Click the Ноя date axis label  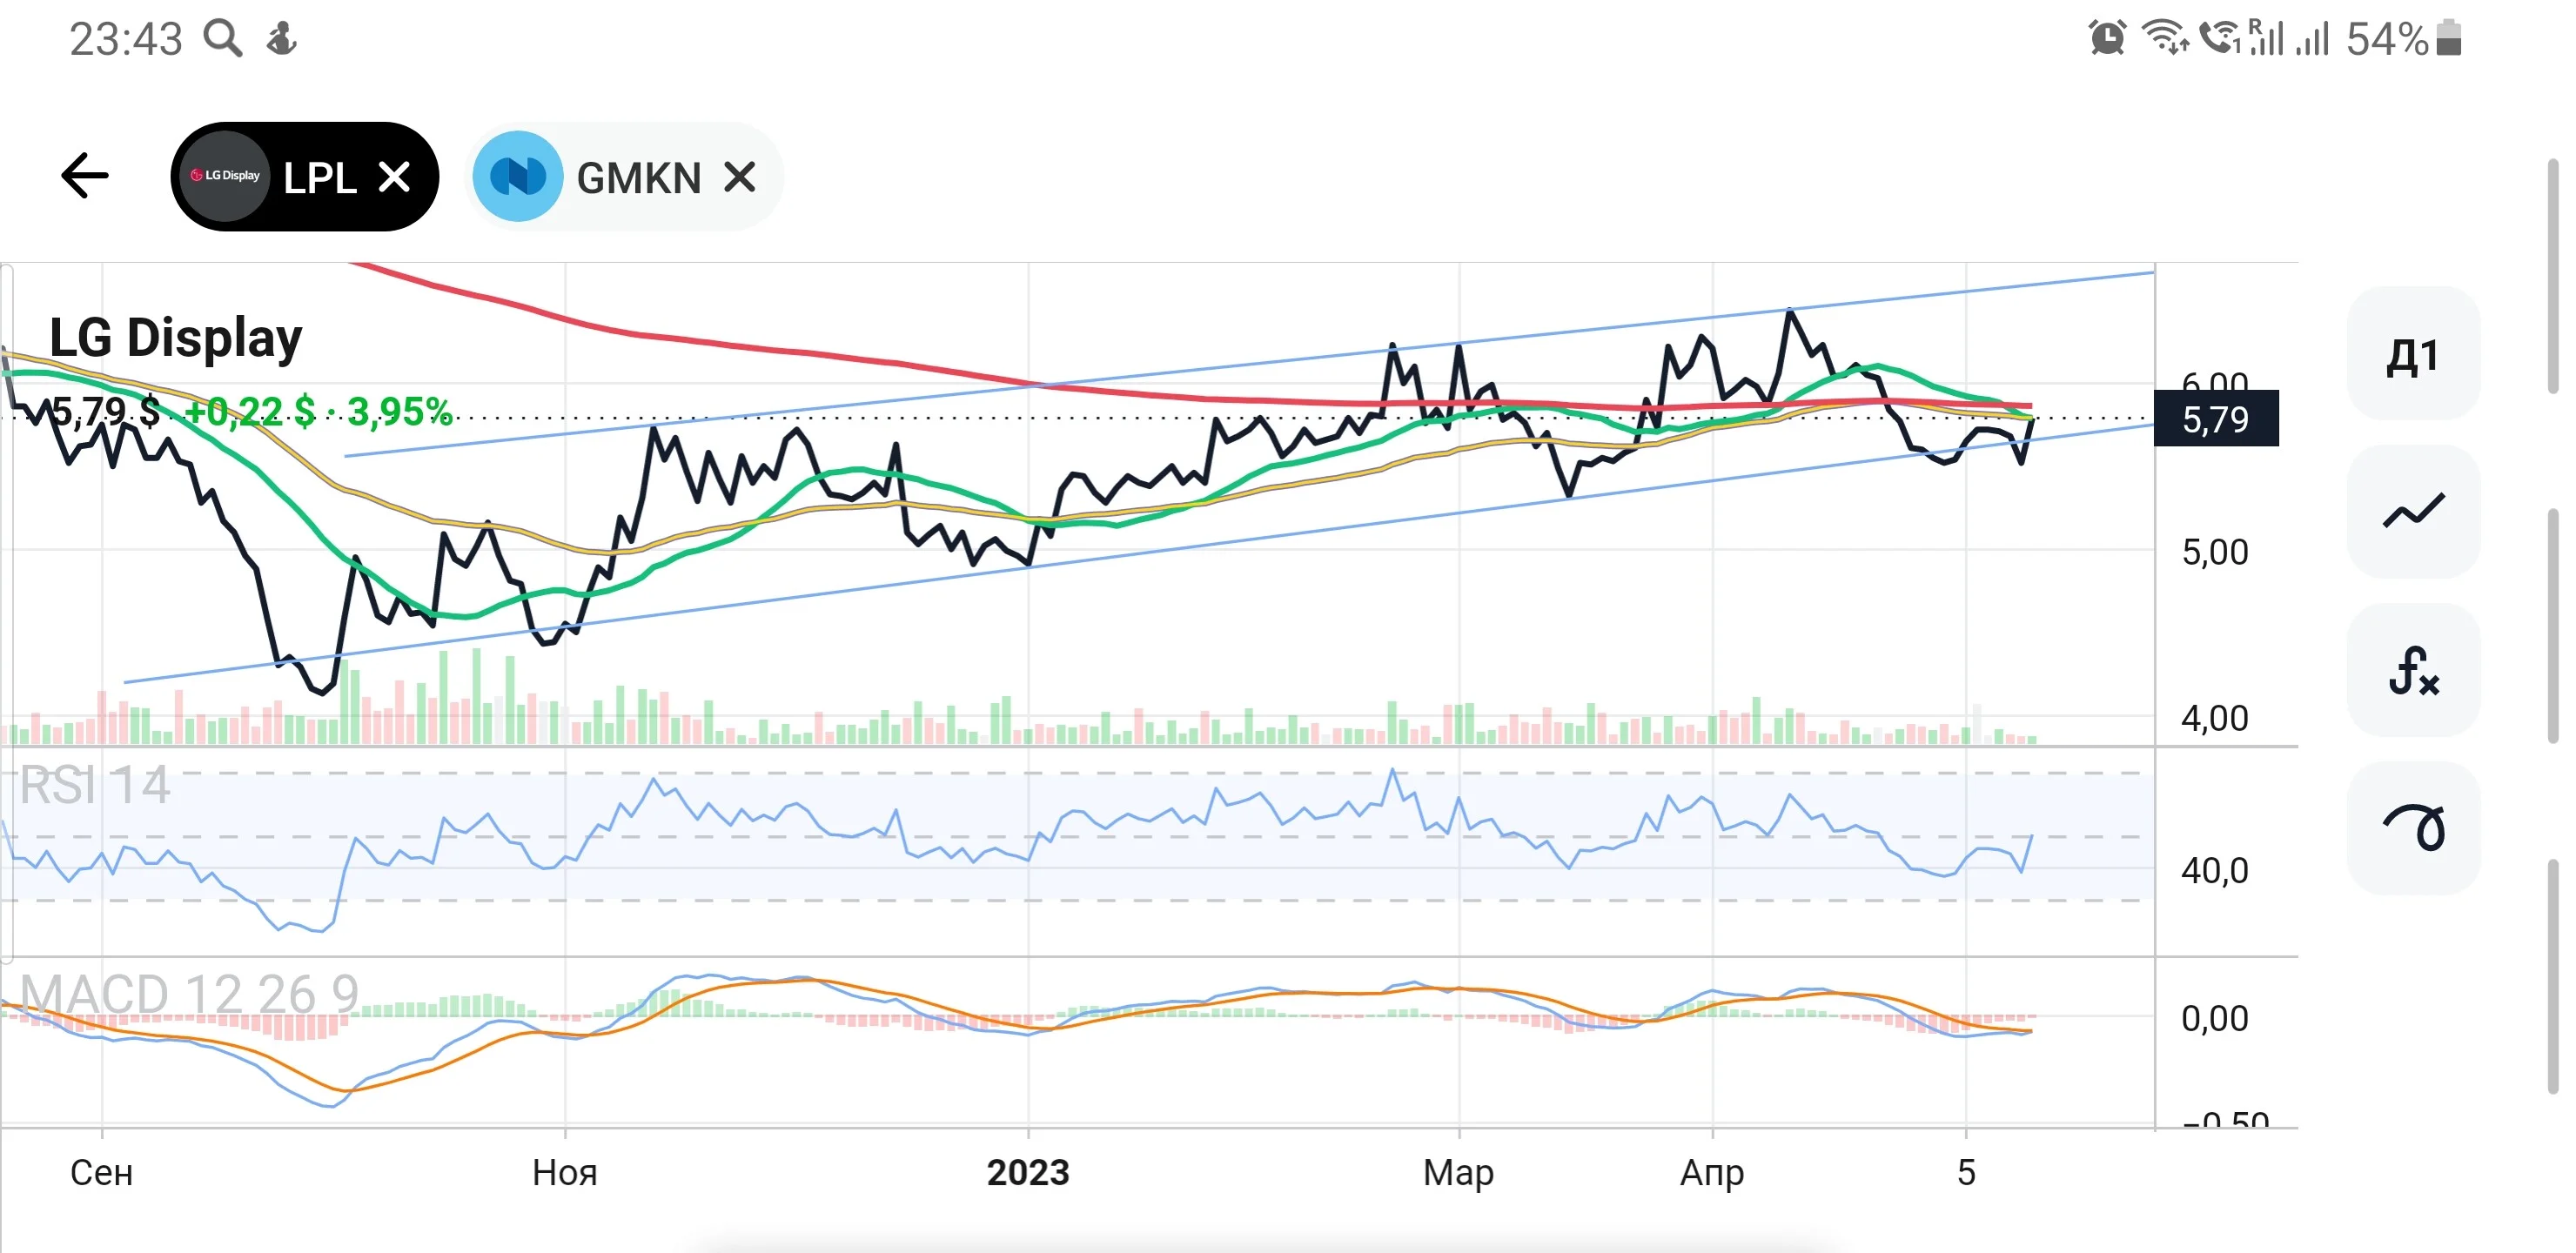pos(565,1172)
